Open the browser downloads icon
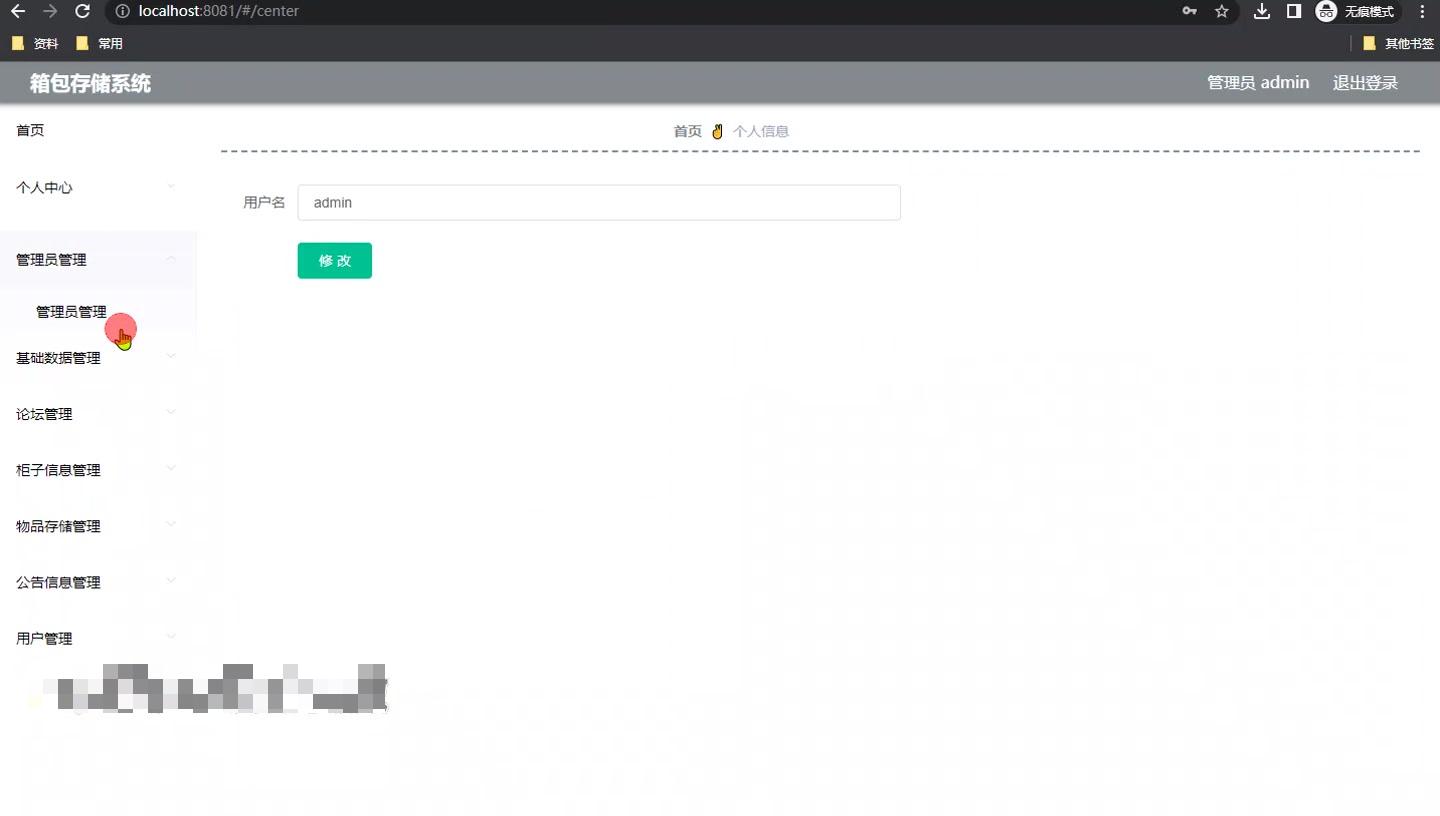This screenshot has height=816, width=1440. pyautogui.click(x=1261, y=11)
